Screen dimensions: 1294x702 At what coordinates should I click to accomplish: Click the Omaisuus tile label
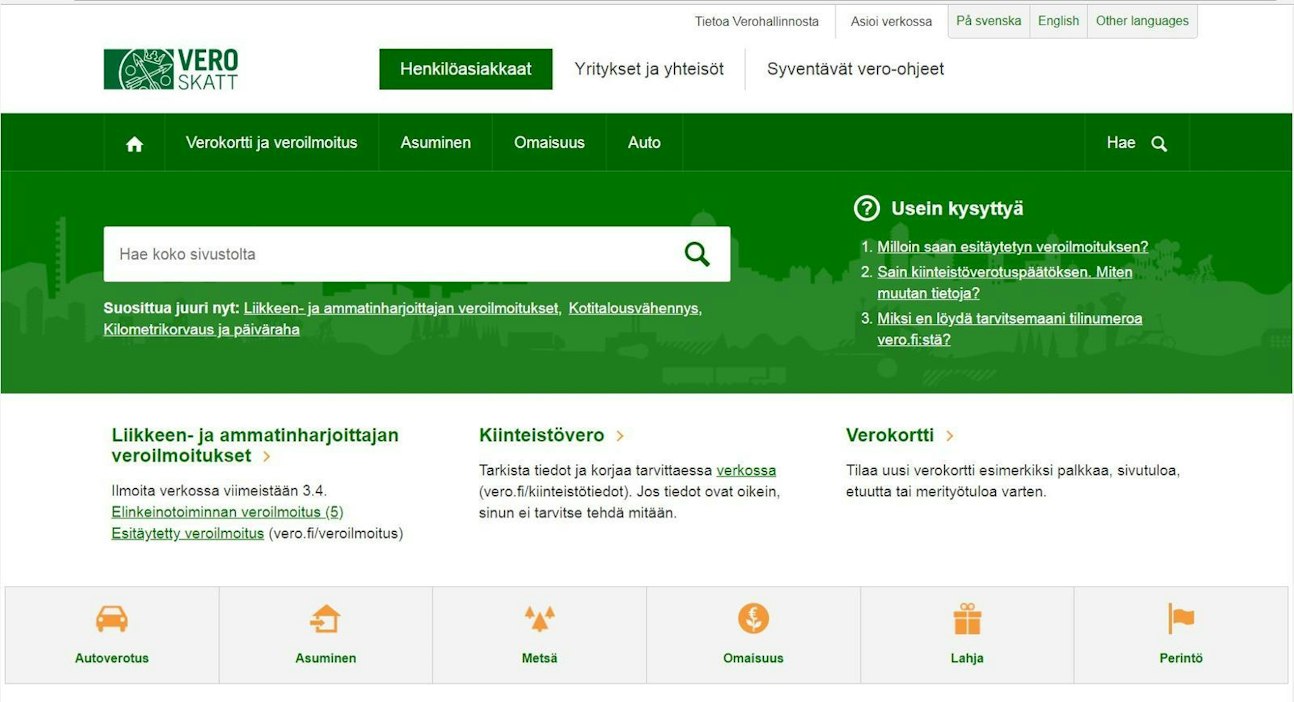point(754,658)
